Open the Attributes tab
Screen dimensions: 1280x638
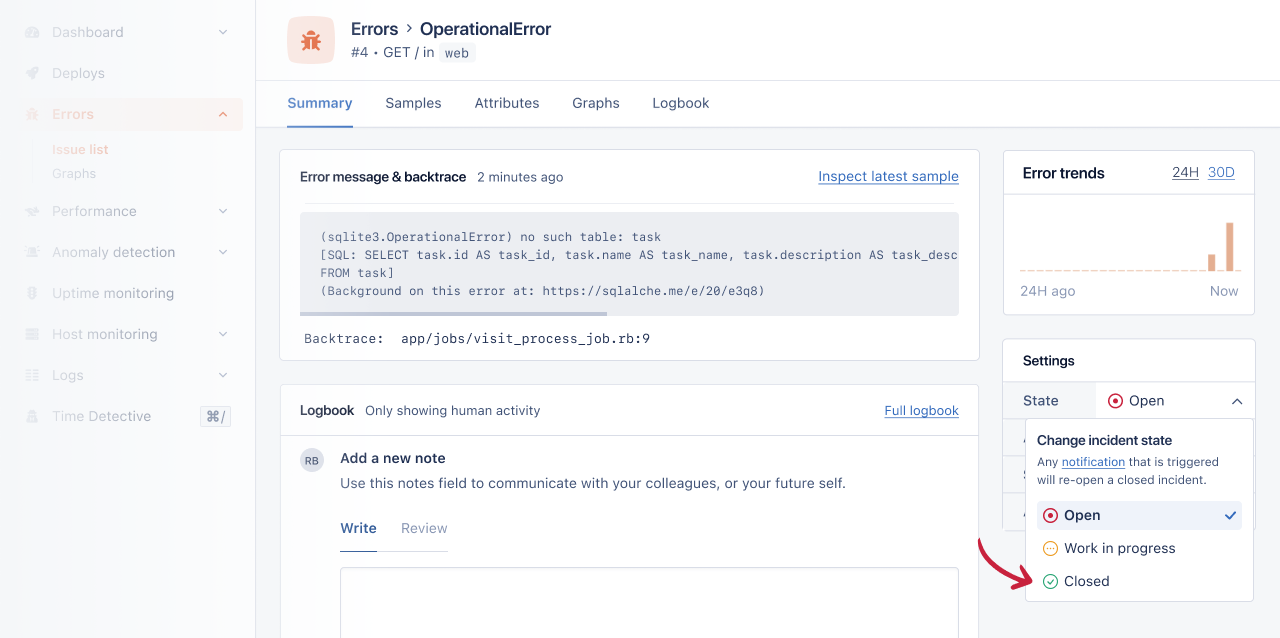[x=506, y=103]
